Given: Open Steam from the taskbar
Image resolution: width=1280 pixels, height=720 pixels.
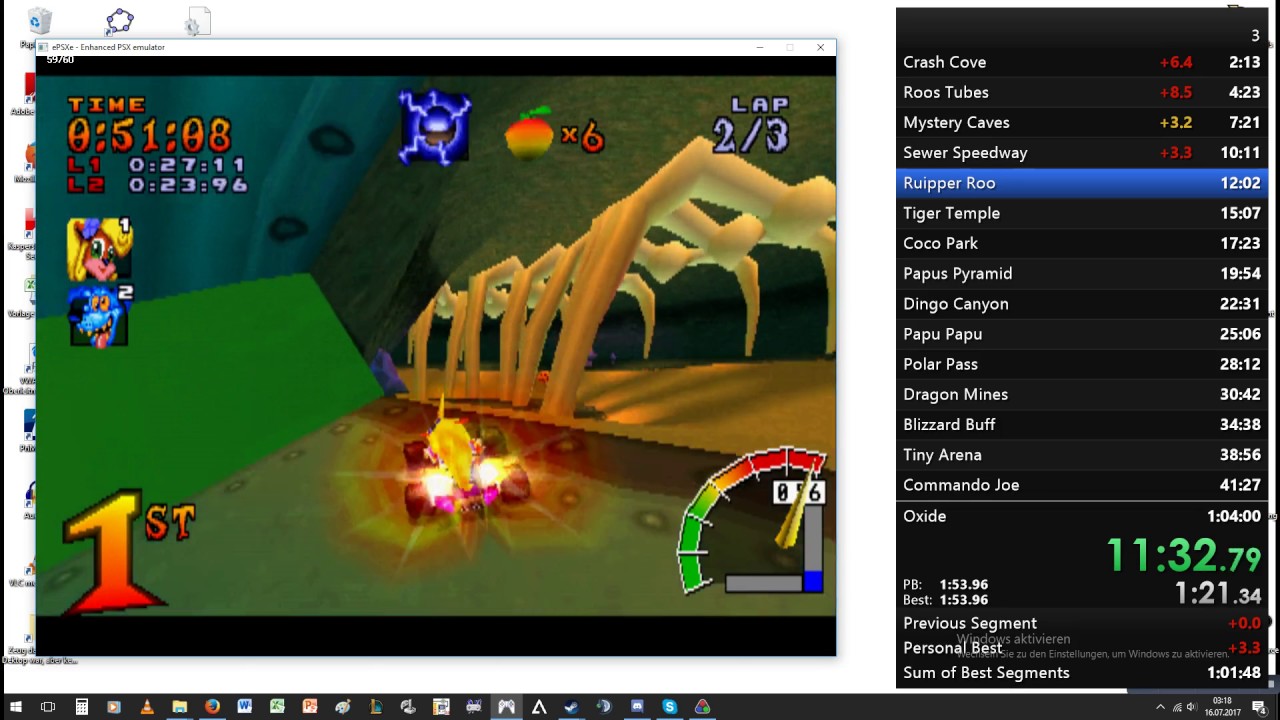Looking at the screenshot, I should [571, 707].
